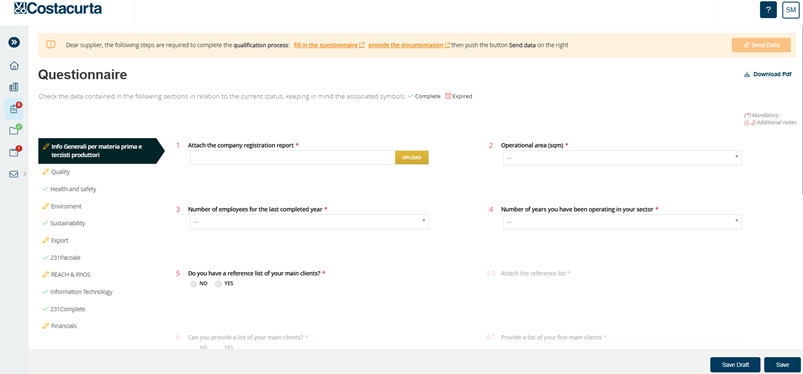Open the questionnaire clipboard icon with red badge
The width and height of the screenshot is (803, 374).
point(14,109)
